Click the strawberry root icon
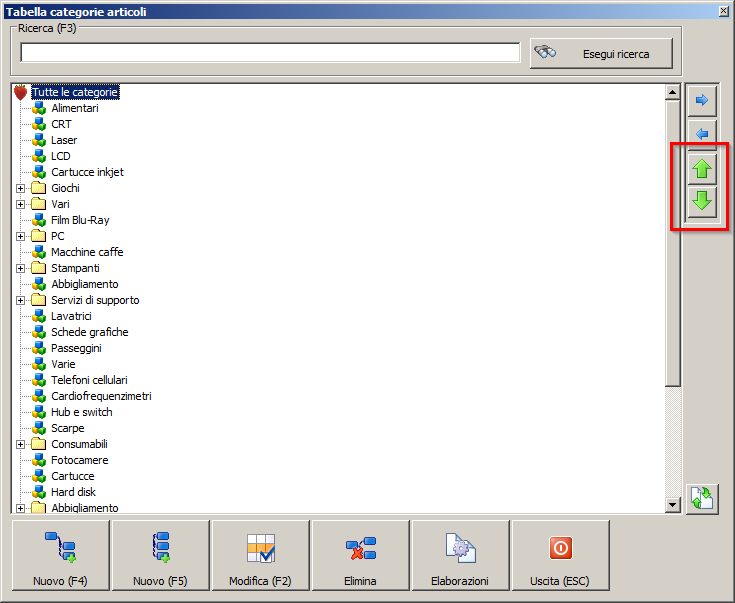 point(20,92)
